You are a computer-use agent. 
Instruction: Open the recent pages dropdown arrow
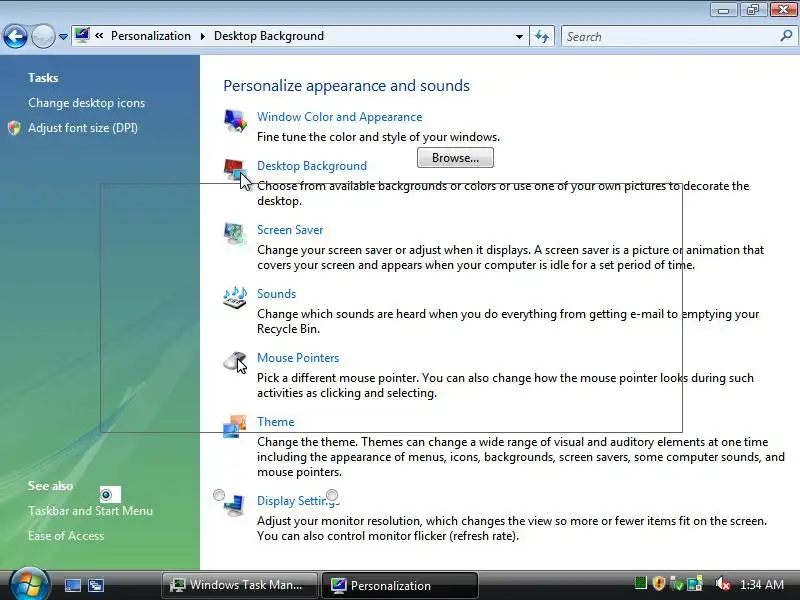pos(63,37)
